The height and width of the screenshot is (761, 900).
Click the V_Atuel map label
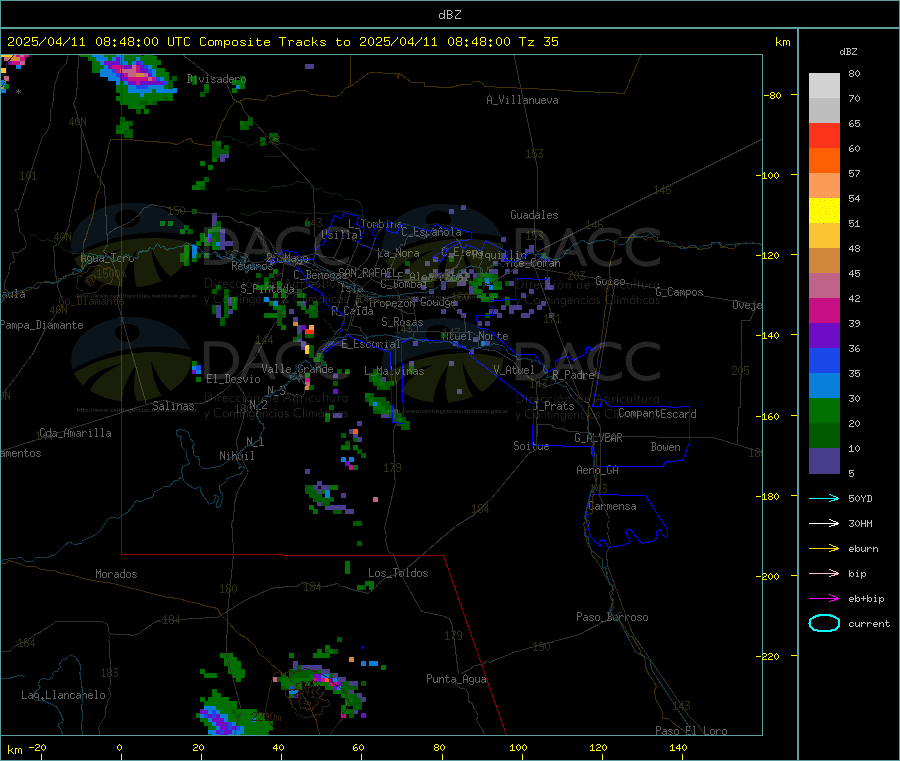pos(514,370)
